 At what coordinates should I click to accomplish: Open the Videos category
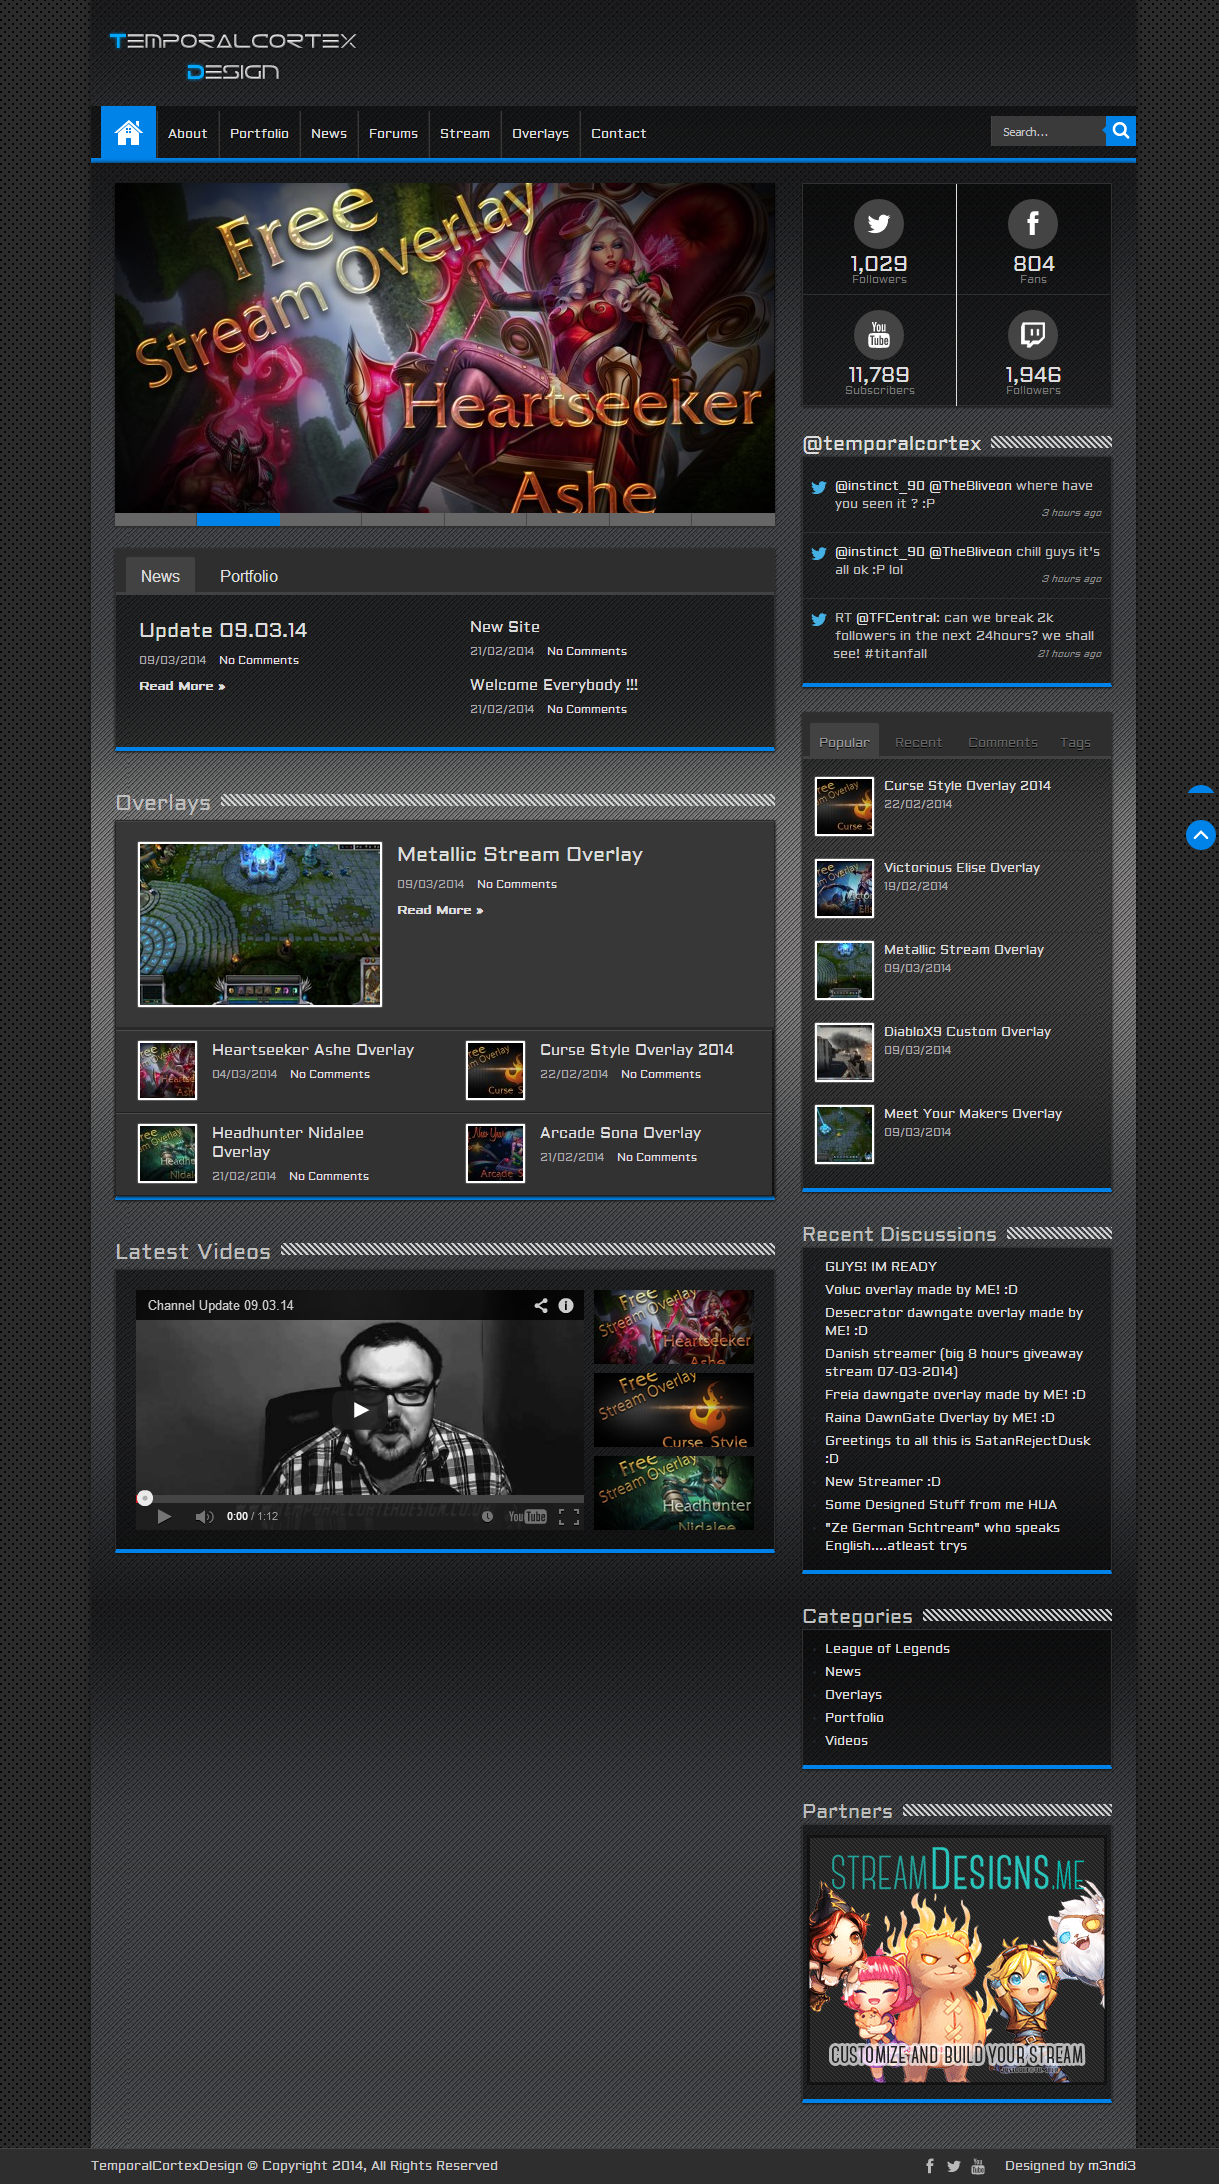[x=846, y=1740]
